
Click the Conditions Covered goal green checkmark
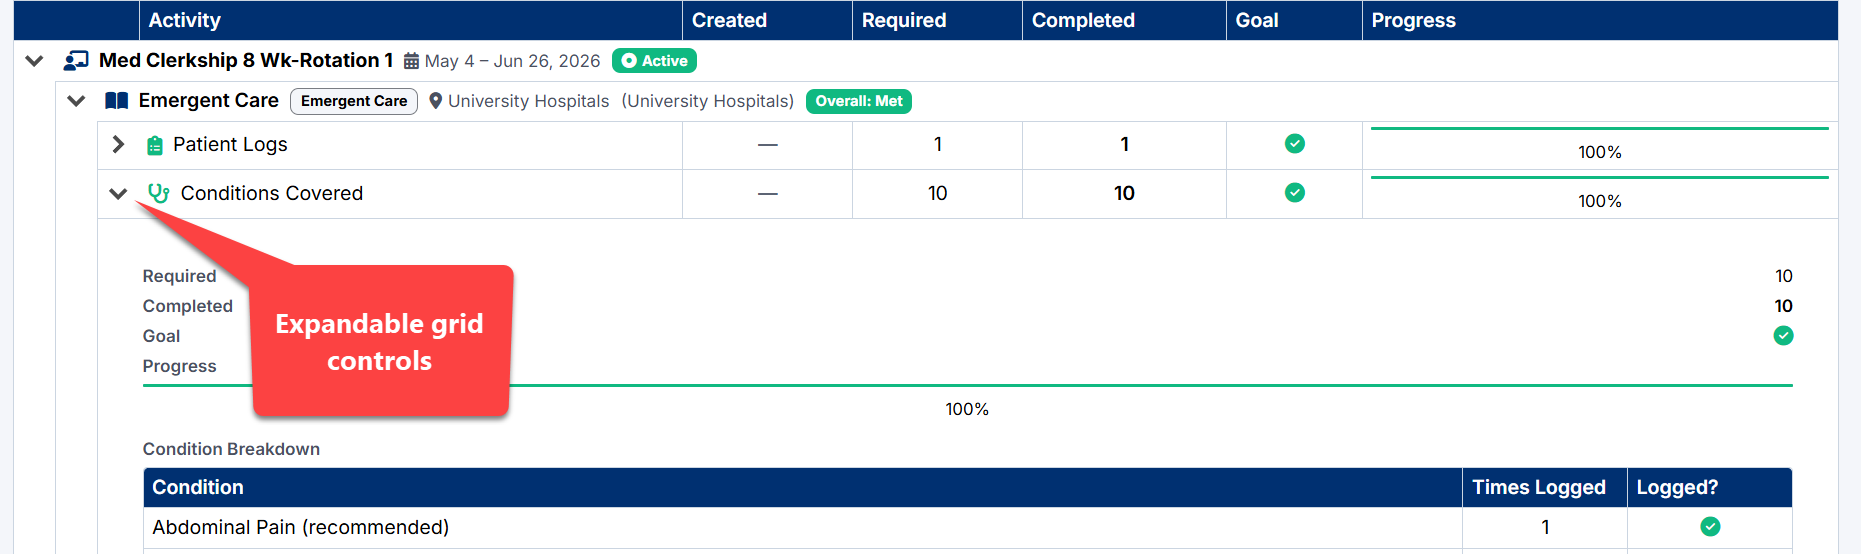pyautogui.click(x=1295, y=192)
